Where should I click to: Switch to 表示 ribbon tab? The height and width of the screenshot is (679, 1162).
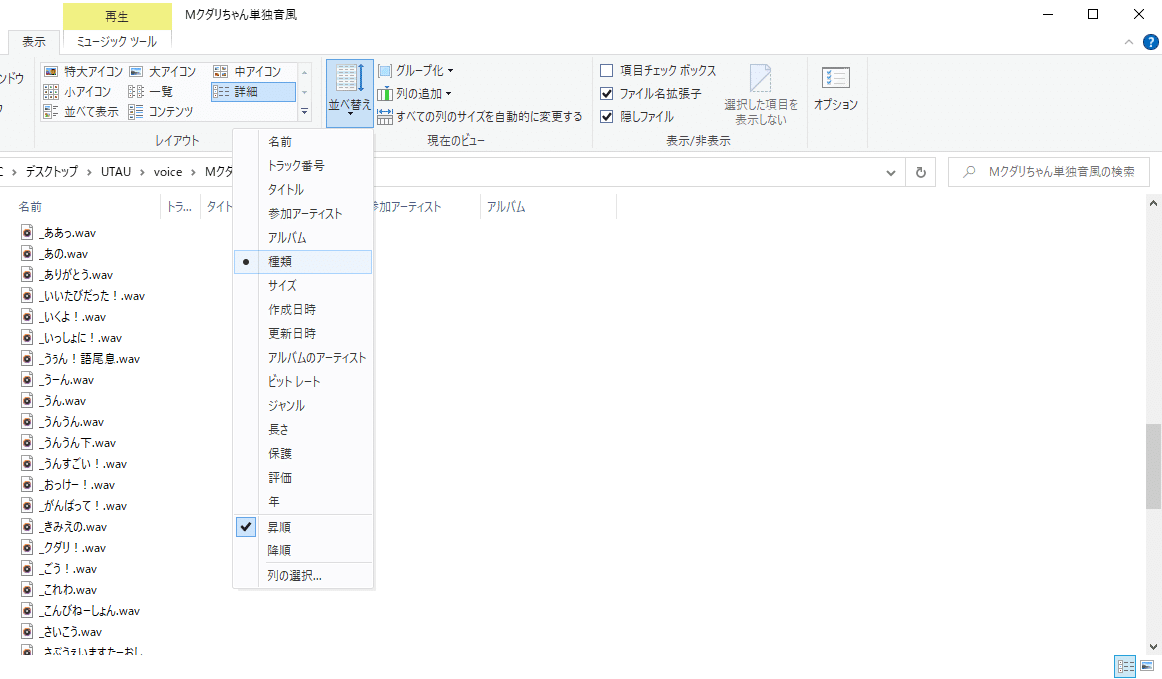(33, 42)
